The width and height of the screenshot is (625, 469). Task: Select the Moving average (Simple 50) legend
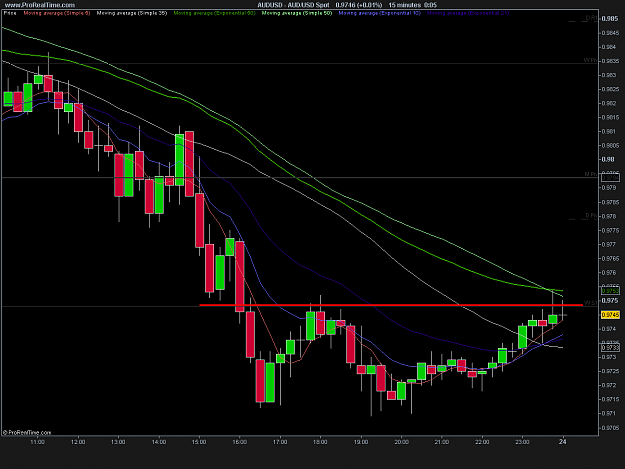coord(297,13)
